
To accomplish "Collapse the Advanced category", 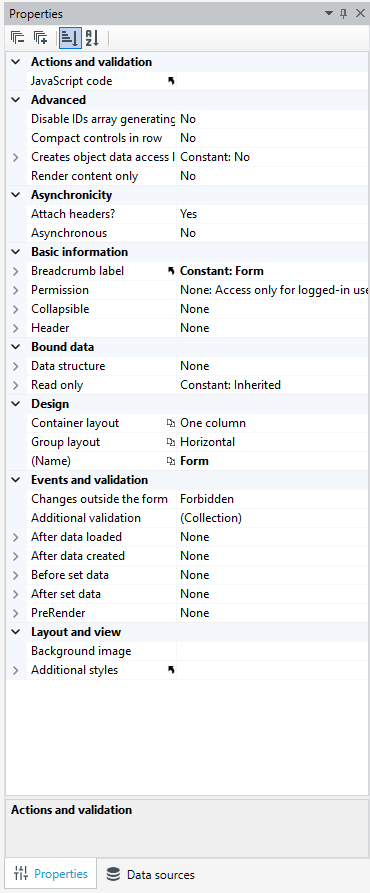I will (x=16, y=100).
